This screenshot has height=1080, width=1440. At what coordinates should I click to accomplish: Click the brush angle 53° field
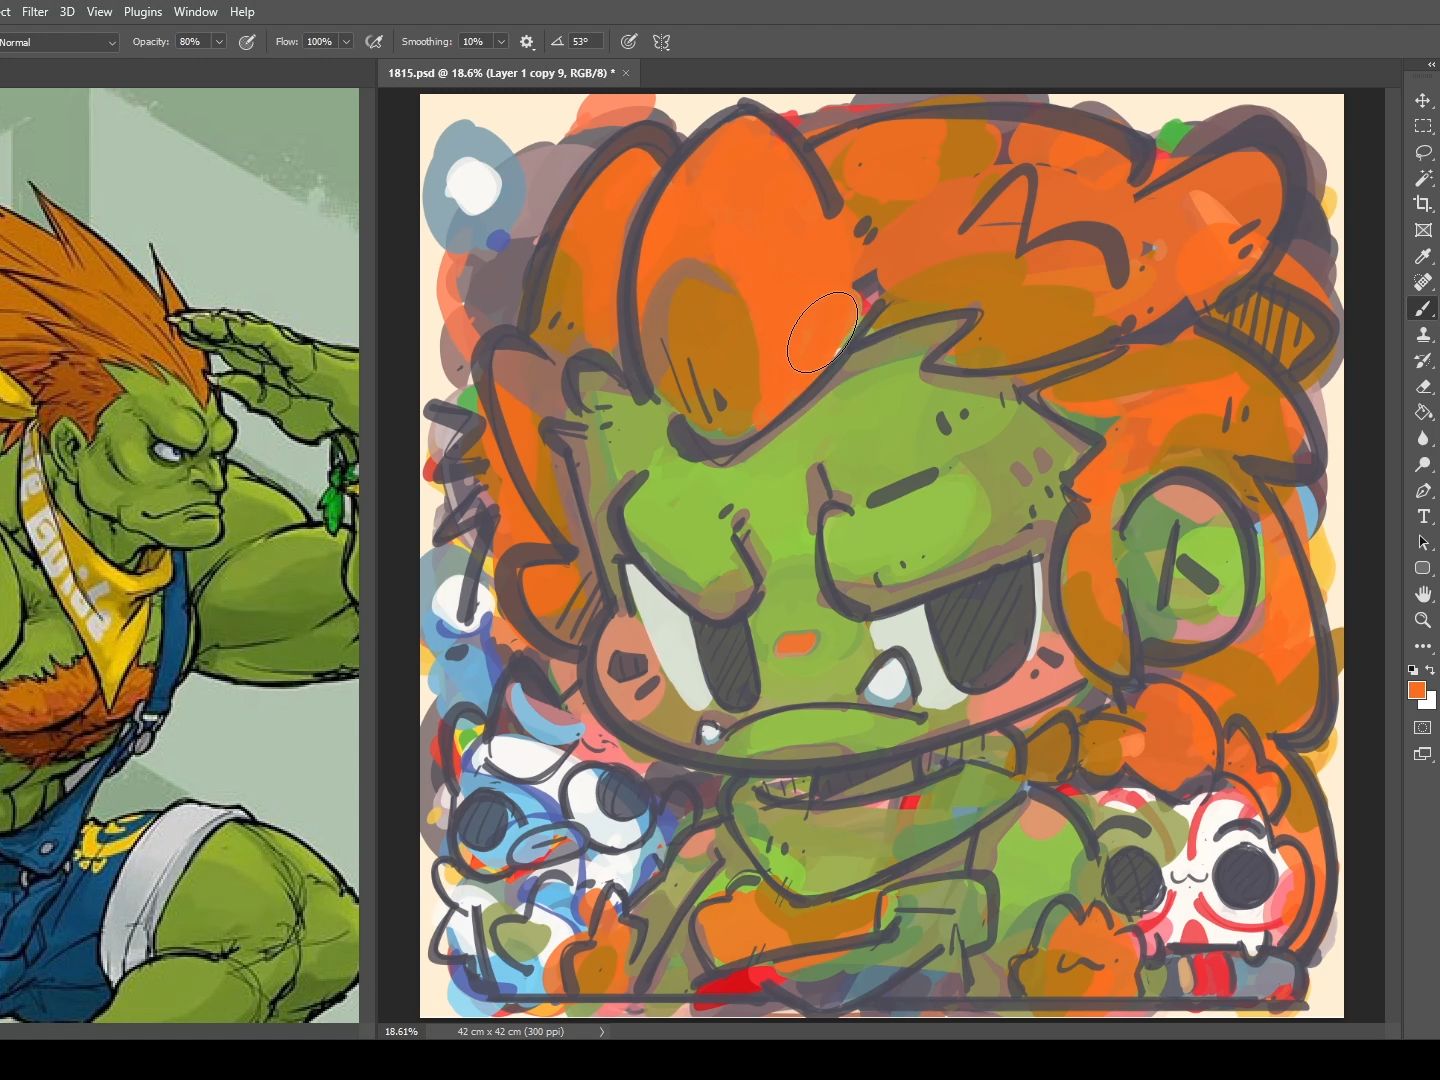pyautogui.click(x=586, y=42)
